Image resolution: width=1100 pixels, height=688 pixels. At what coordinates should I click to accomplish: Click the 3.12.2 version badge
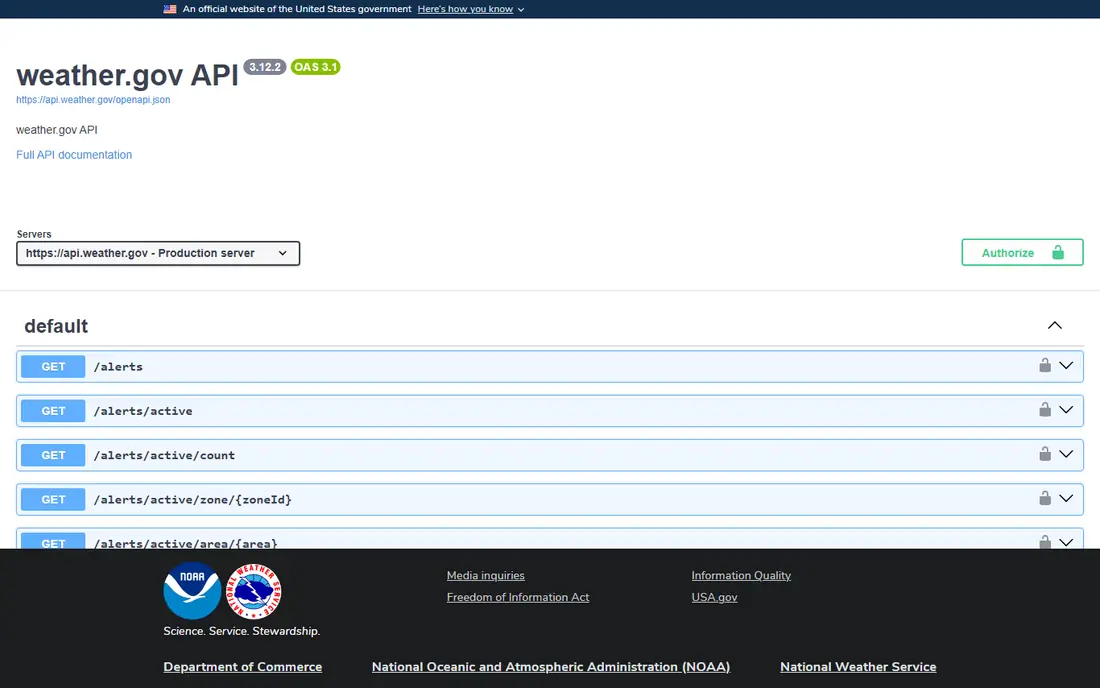click(x=264, y=67)
